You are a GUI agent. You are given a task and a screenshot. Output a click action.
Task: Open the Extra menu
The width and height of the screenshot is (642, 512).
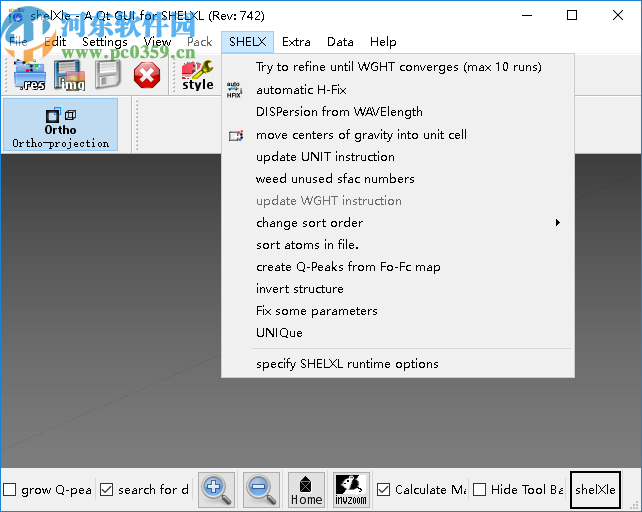(296, 42)
